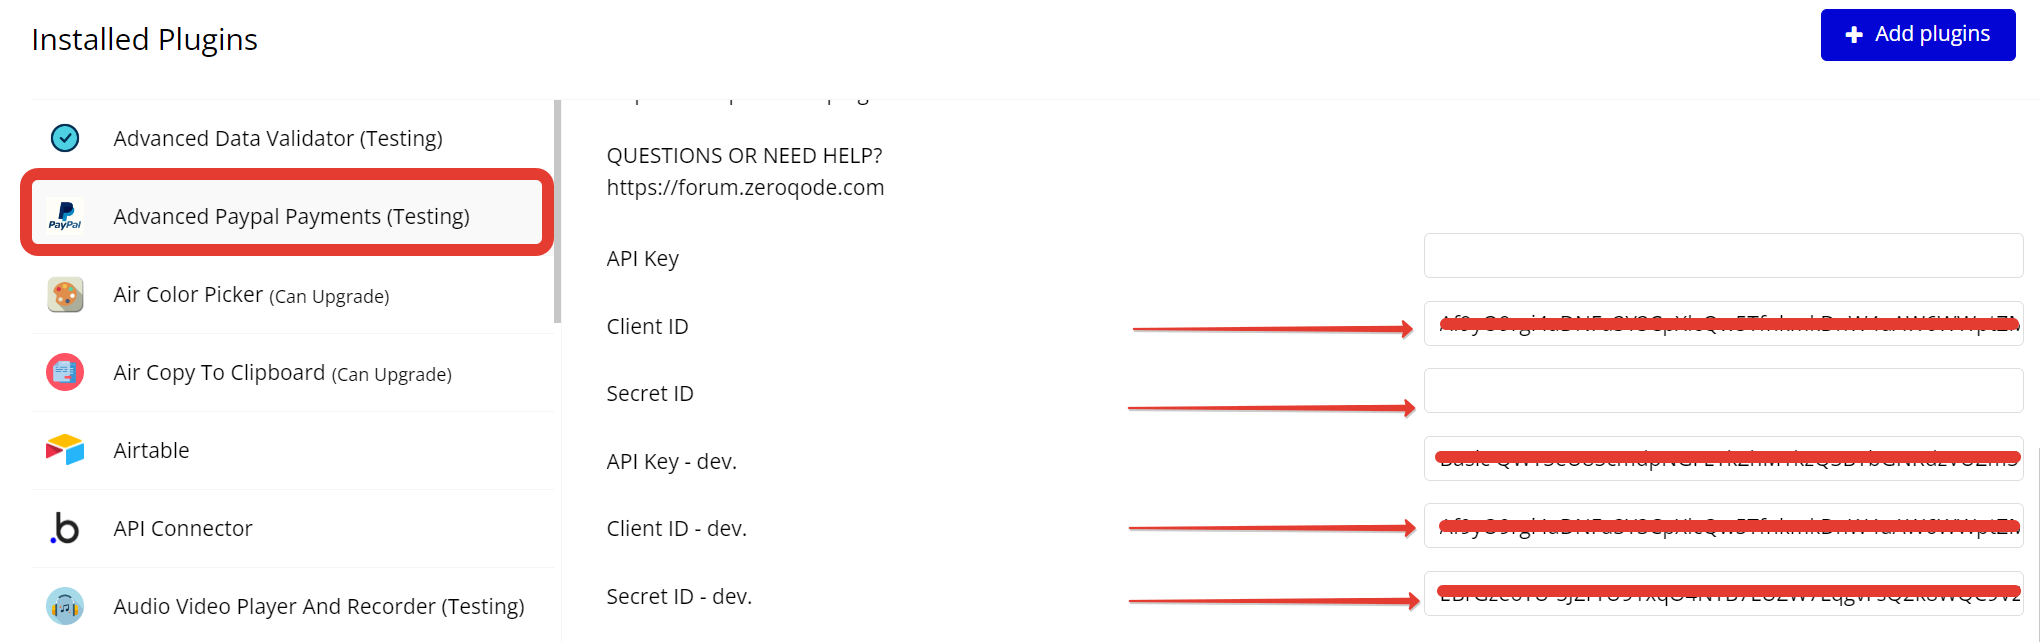Click the API Connector Bubble icon

(x=65, y=528)
